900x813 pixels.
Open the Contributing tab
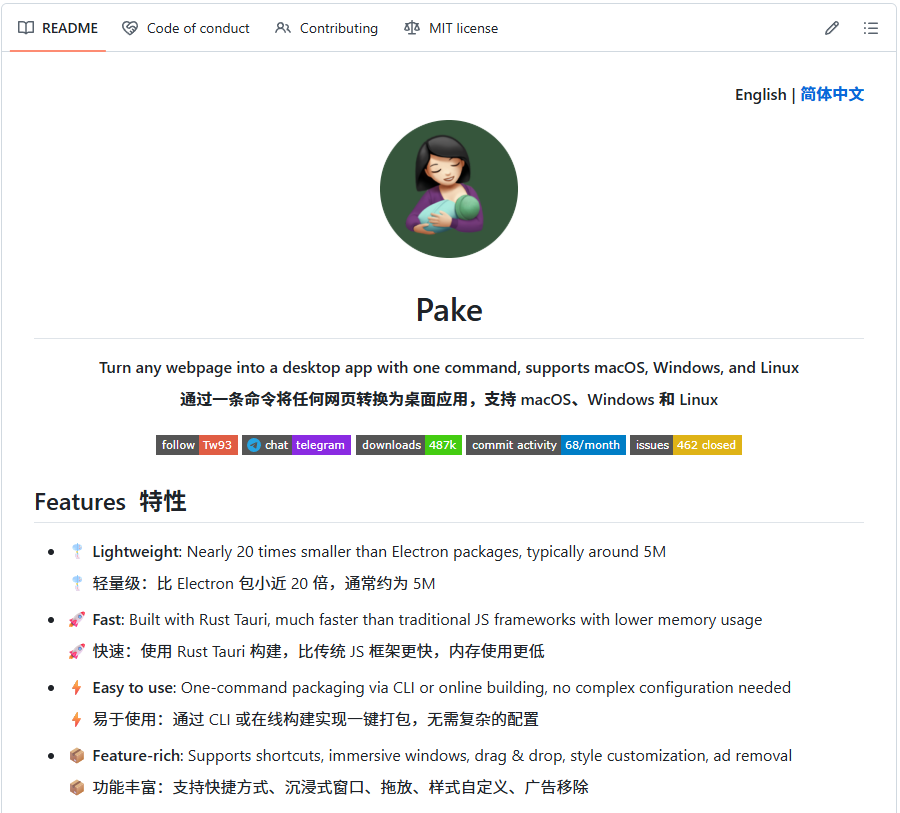327,28
